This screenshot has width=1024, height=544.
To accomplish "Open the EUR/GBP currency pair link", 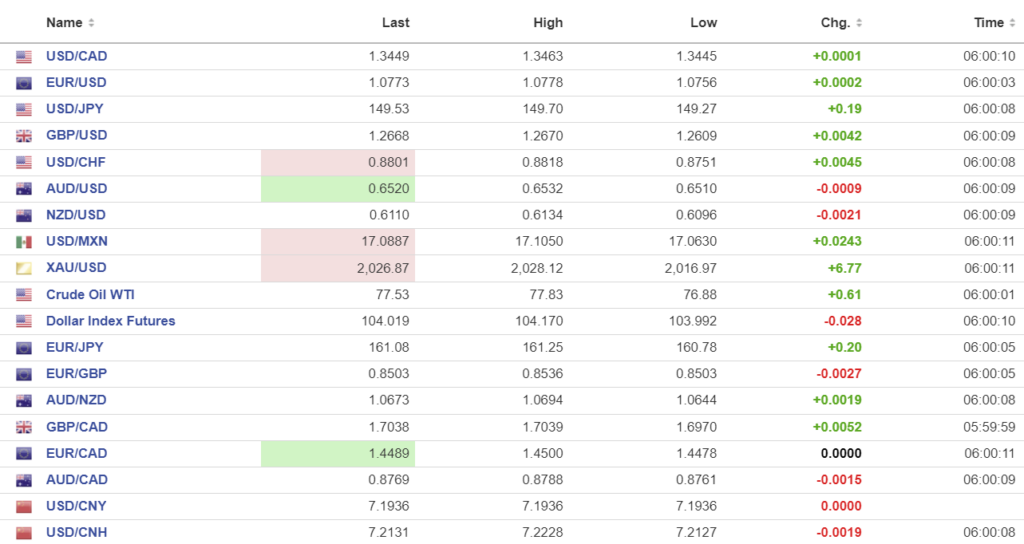I will (x=76, y=374).
